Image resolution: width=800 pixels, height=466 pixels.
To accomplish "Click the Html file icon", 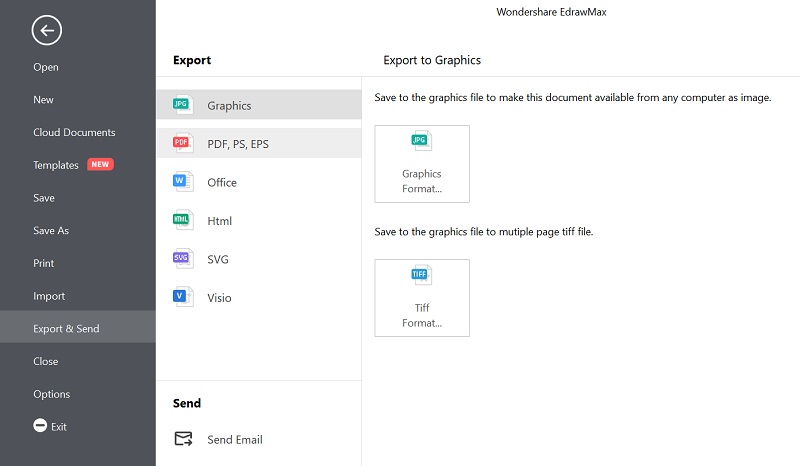I will (183, 220).
